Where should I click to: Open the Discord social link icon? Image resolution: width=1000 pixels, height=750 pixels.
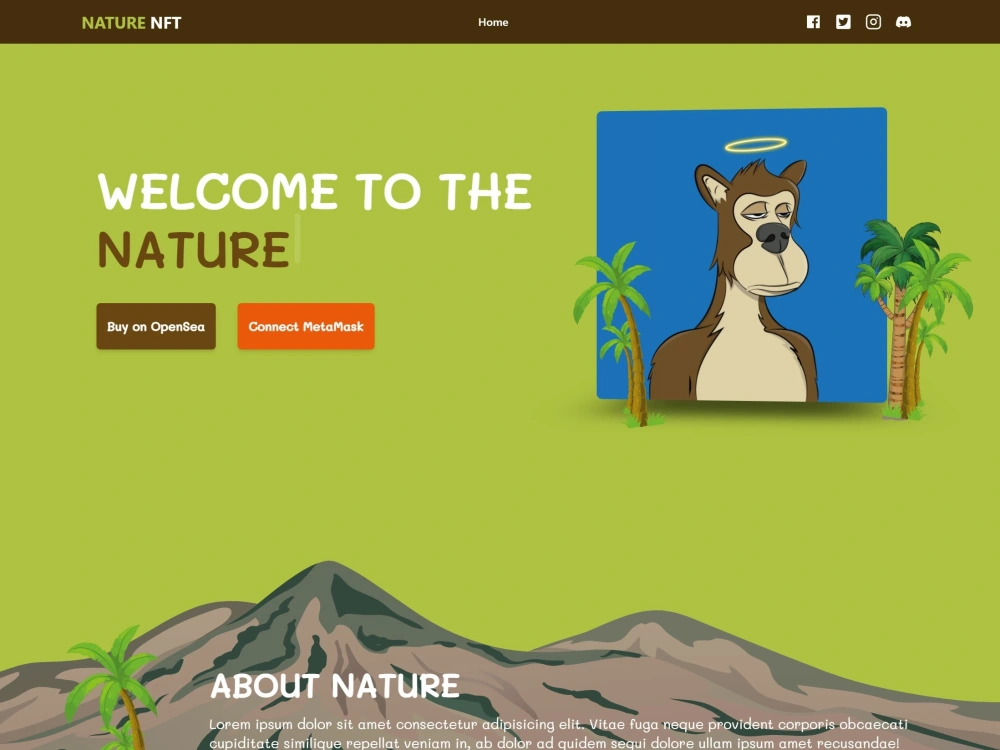pyautogui.click(x=903, y=22)
